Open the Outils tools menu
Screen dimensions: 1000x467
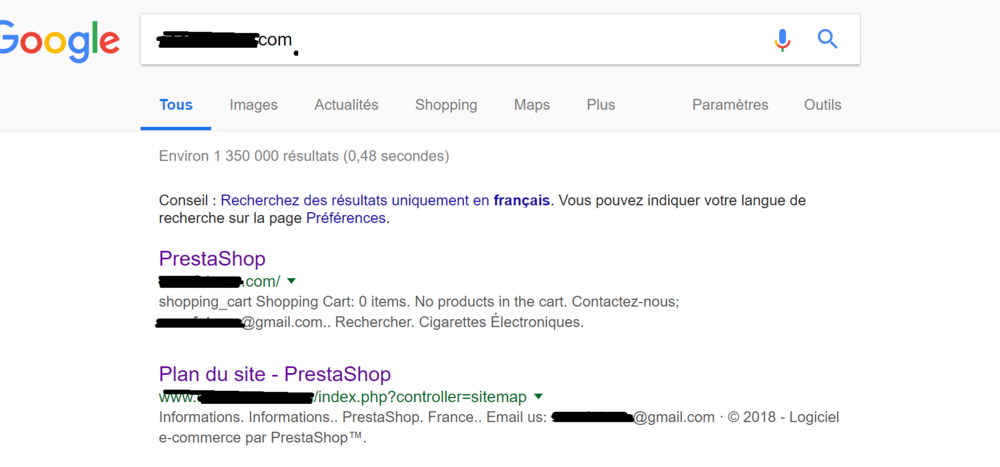click(822, 104)
